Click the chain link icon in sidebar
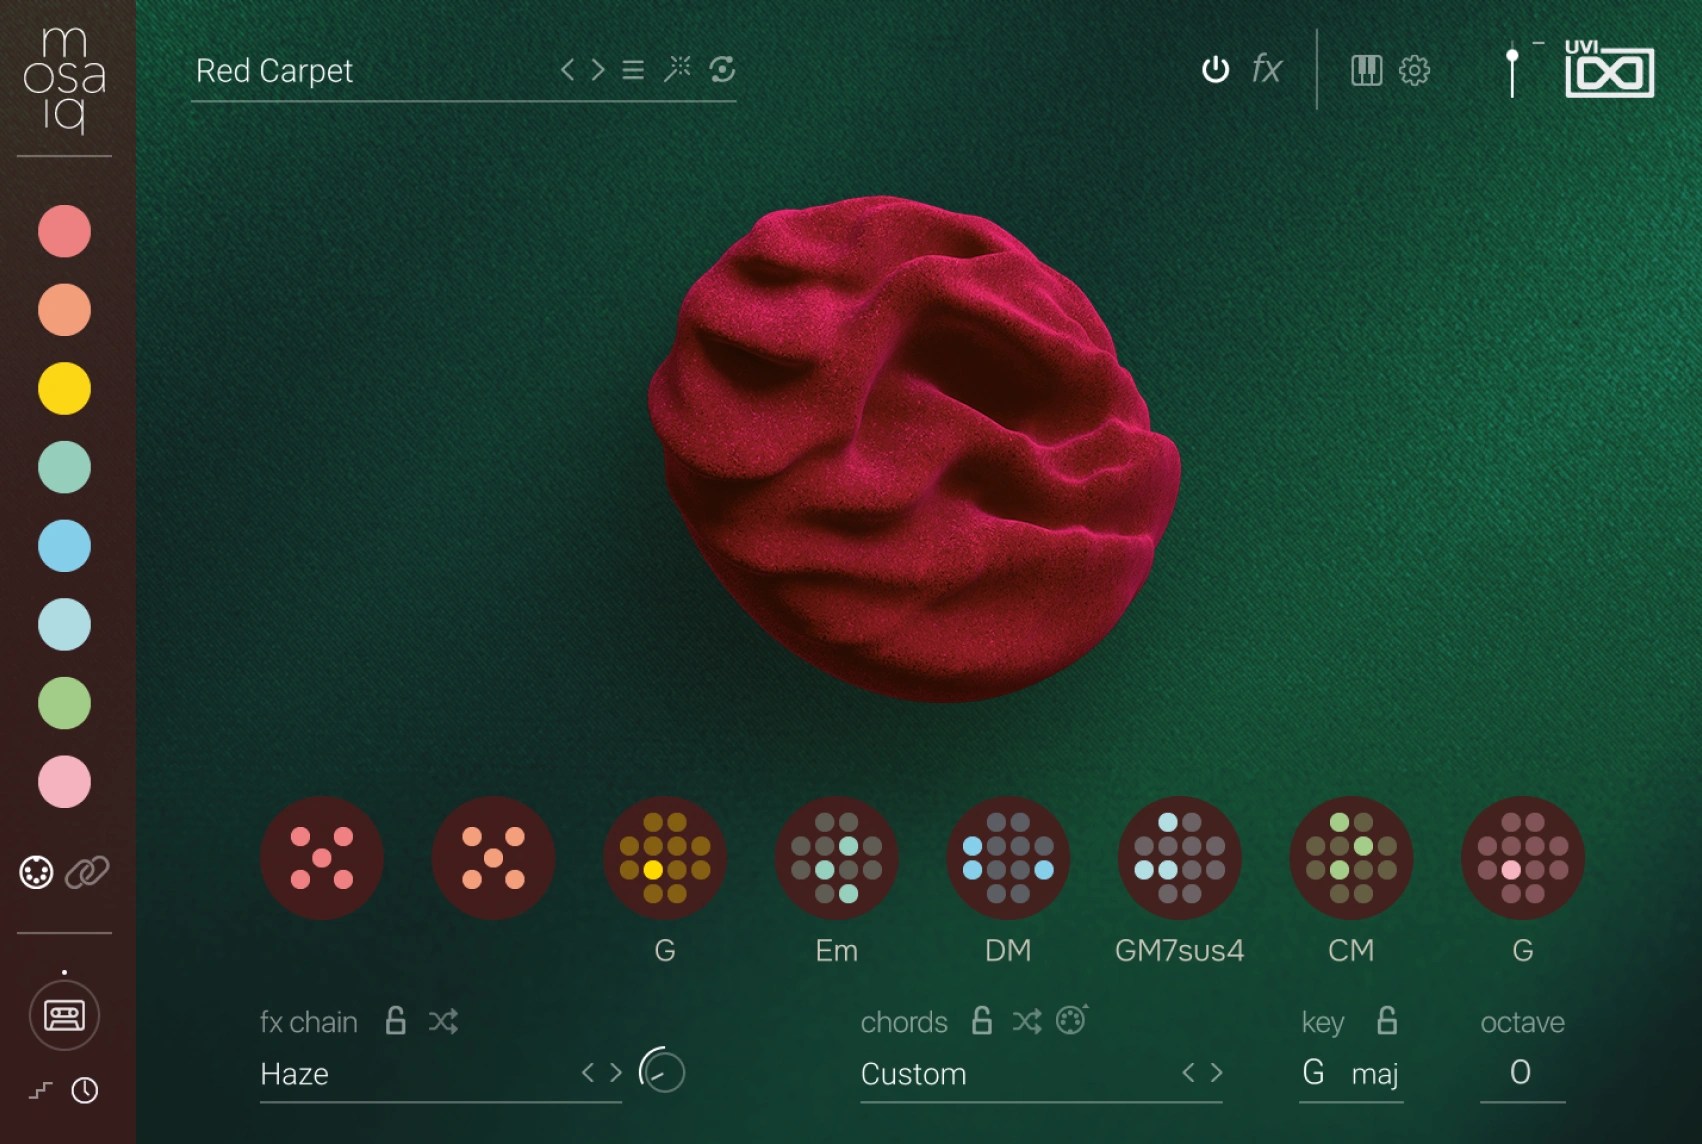 tap(87, 873)
